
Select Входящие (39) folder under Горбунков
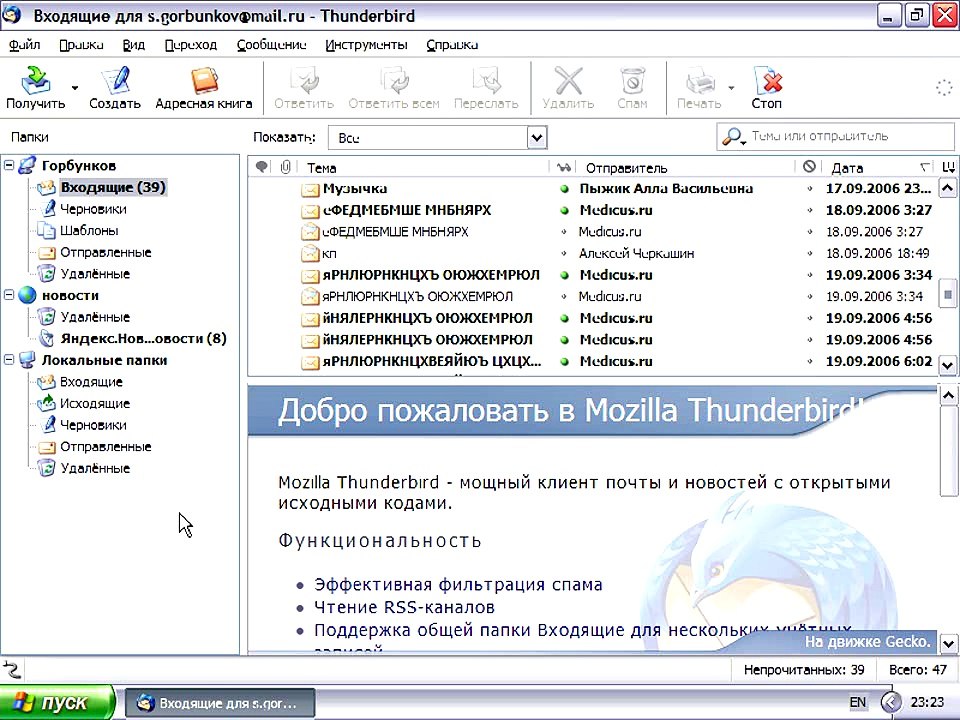coord(113,187)
